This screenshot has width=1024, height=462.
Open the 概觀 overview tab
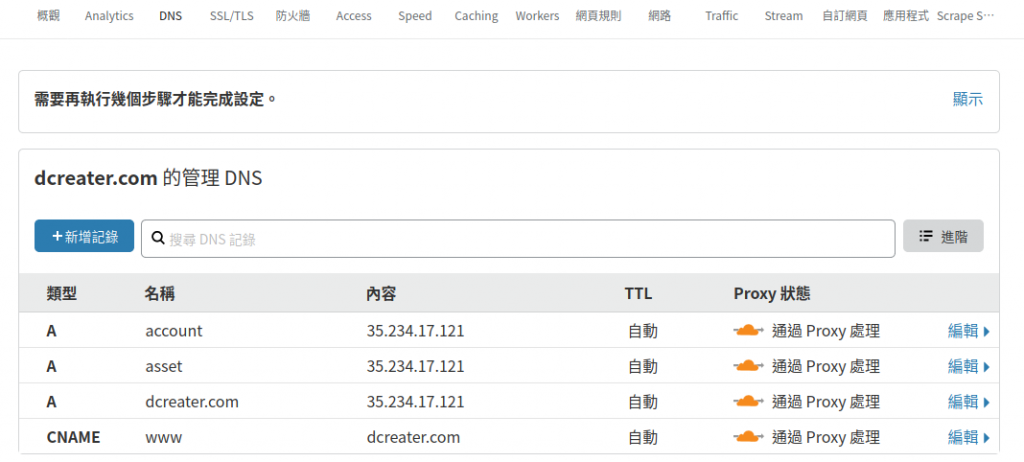pyautogui.click(x=49, y=16)
